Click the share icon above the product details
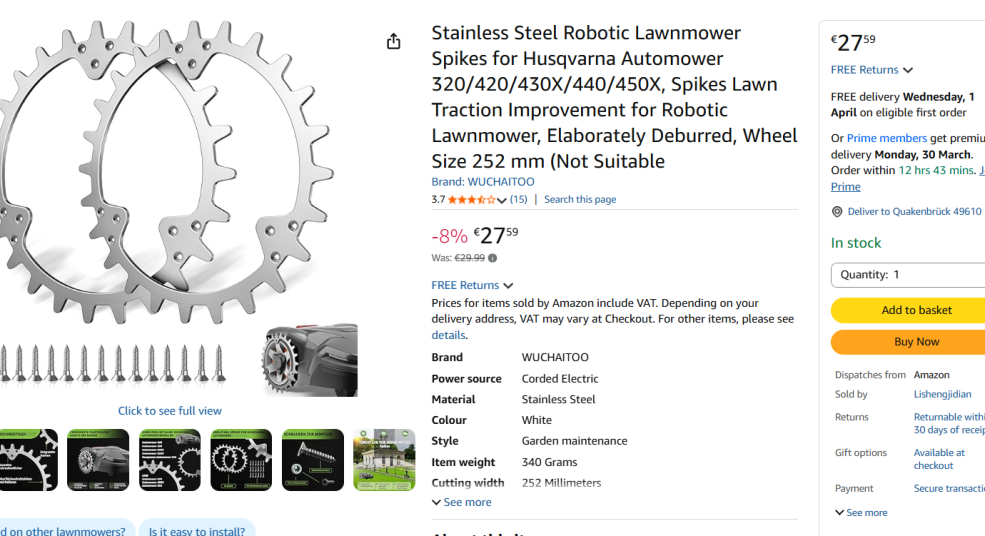Viewport: 985px width, 536px height. point(394,41)
